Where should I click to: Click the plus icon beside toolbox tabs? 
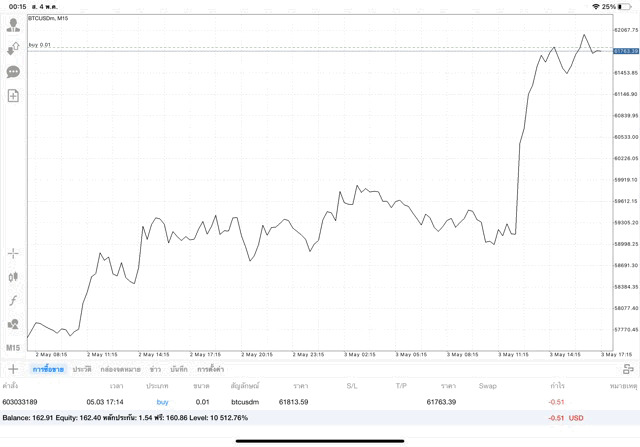(x=13, y=369)
